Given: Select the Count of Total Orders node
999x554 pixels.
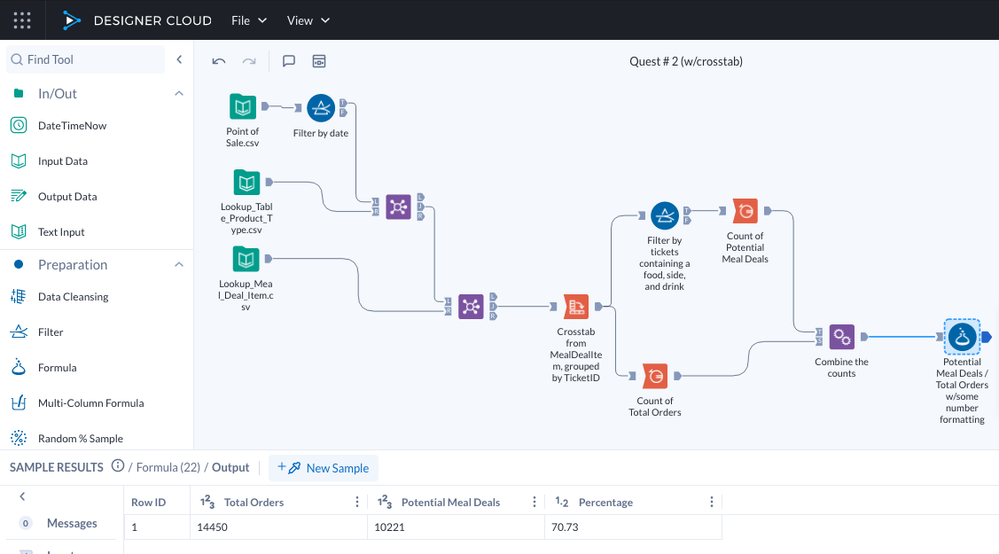Looking at the screenshot, I should click(655, 376).
